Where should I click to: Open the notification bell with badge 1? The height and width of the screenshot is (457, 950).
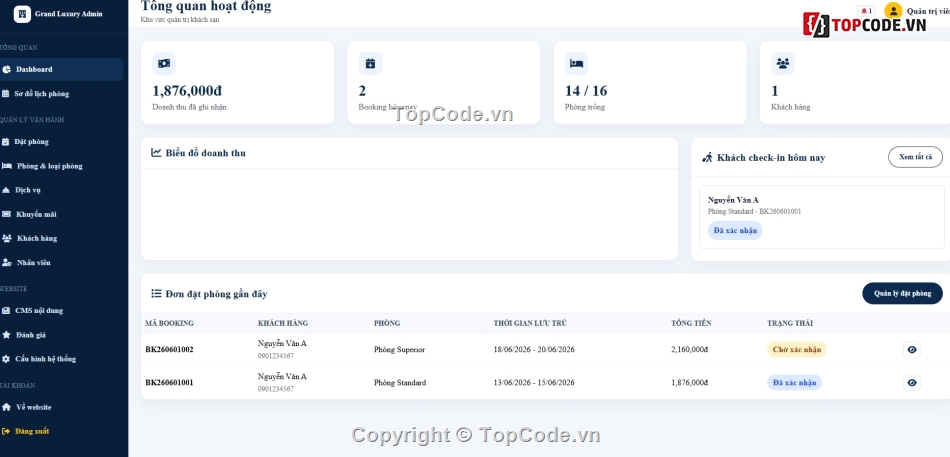tap(866, 11)
